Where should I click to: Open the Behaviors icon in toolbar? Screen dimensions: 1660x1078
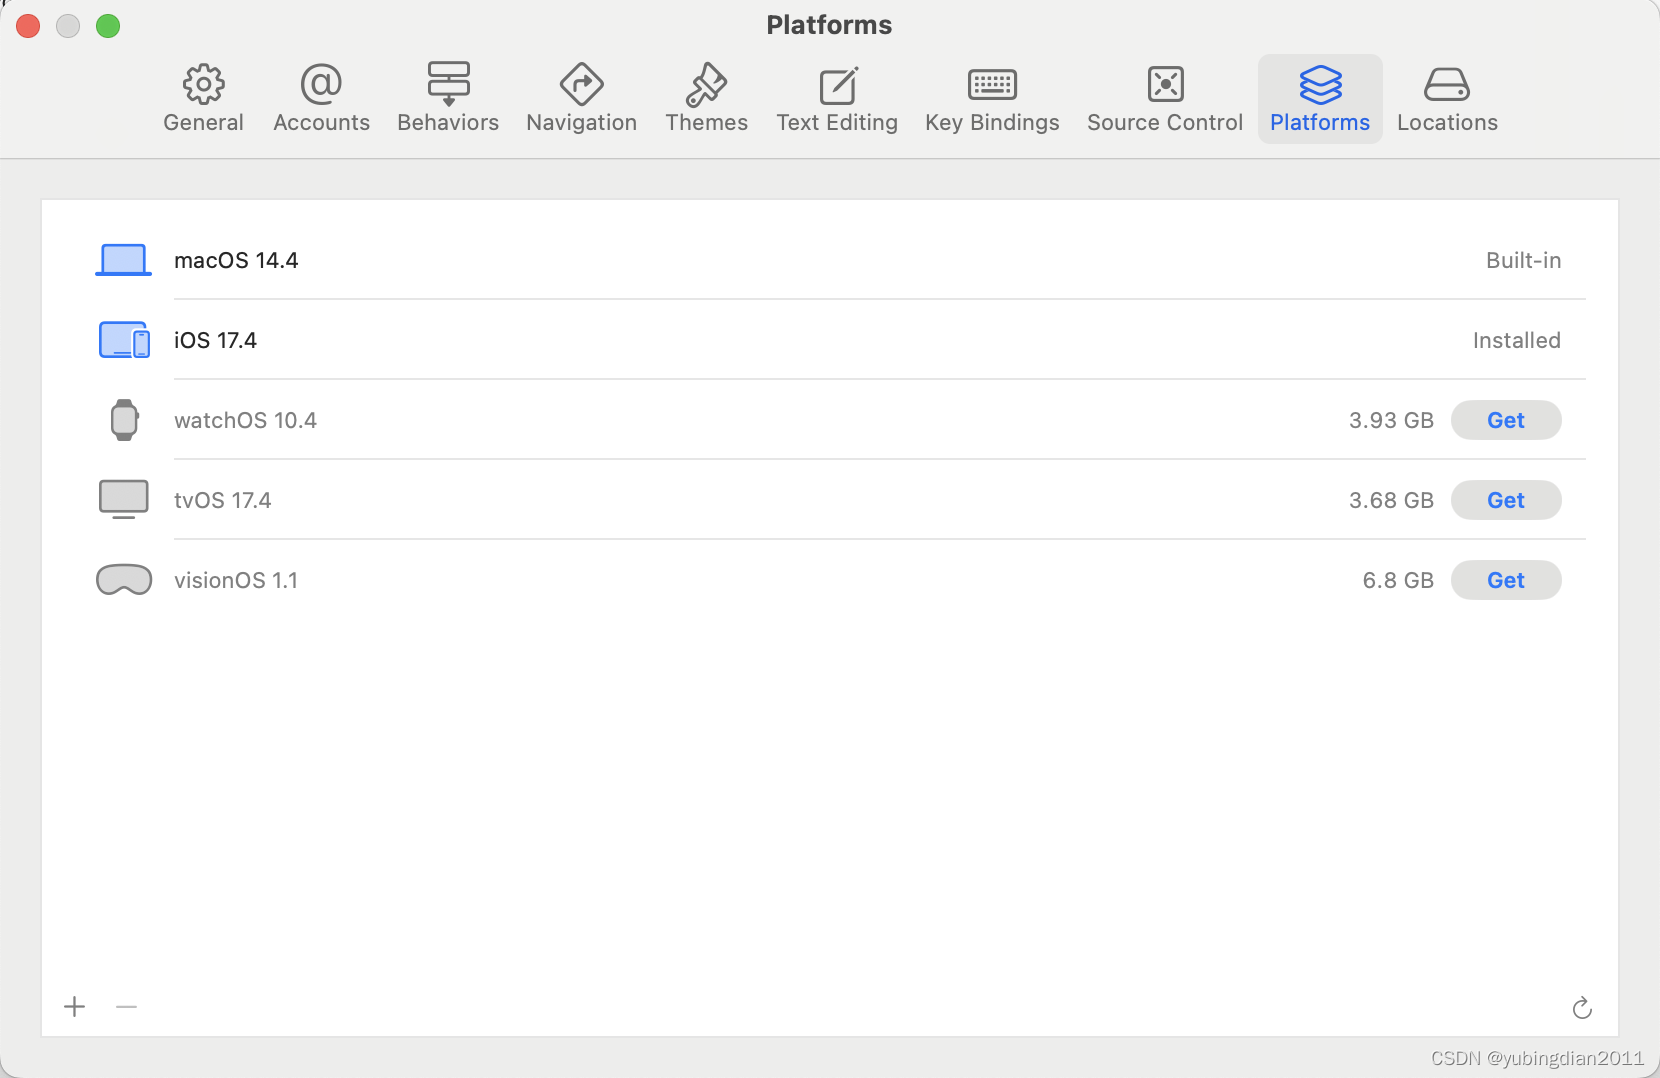click(x=448, y=84)
